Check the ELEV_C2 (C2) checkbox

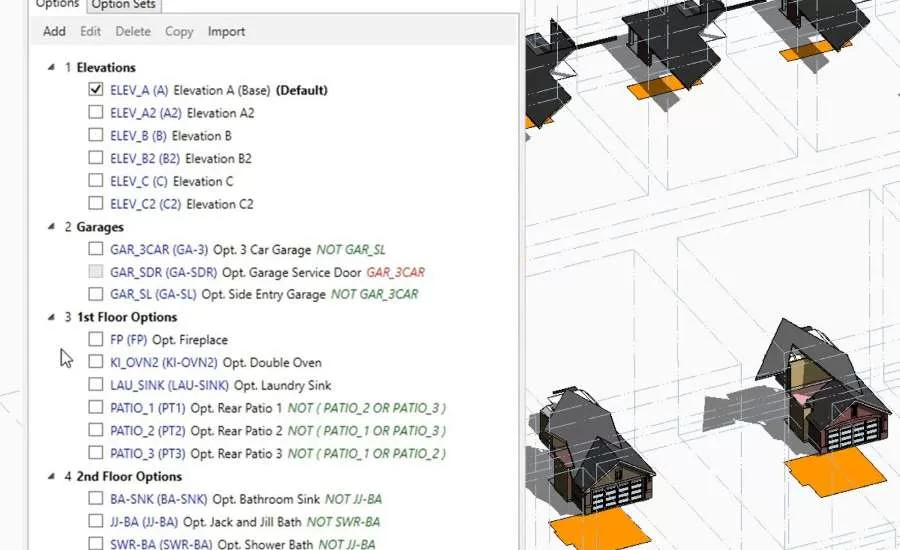96,203
